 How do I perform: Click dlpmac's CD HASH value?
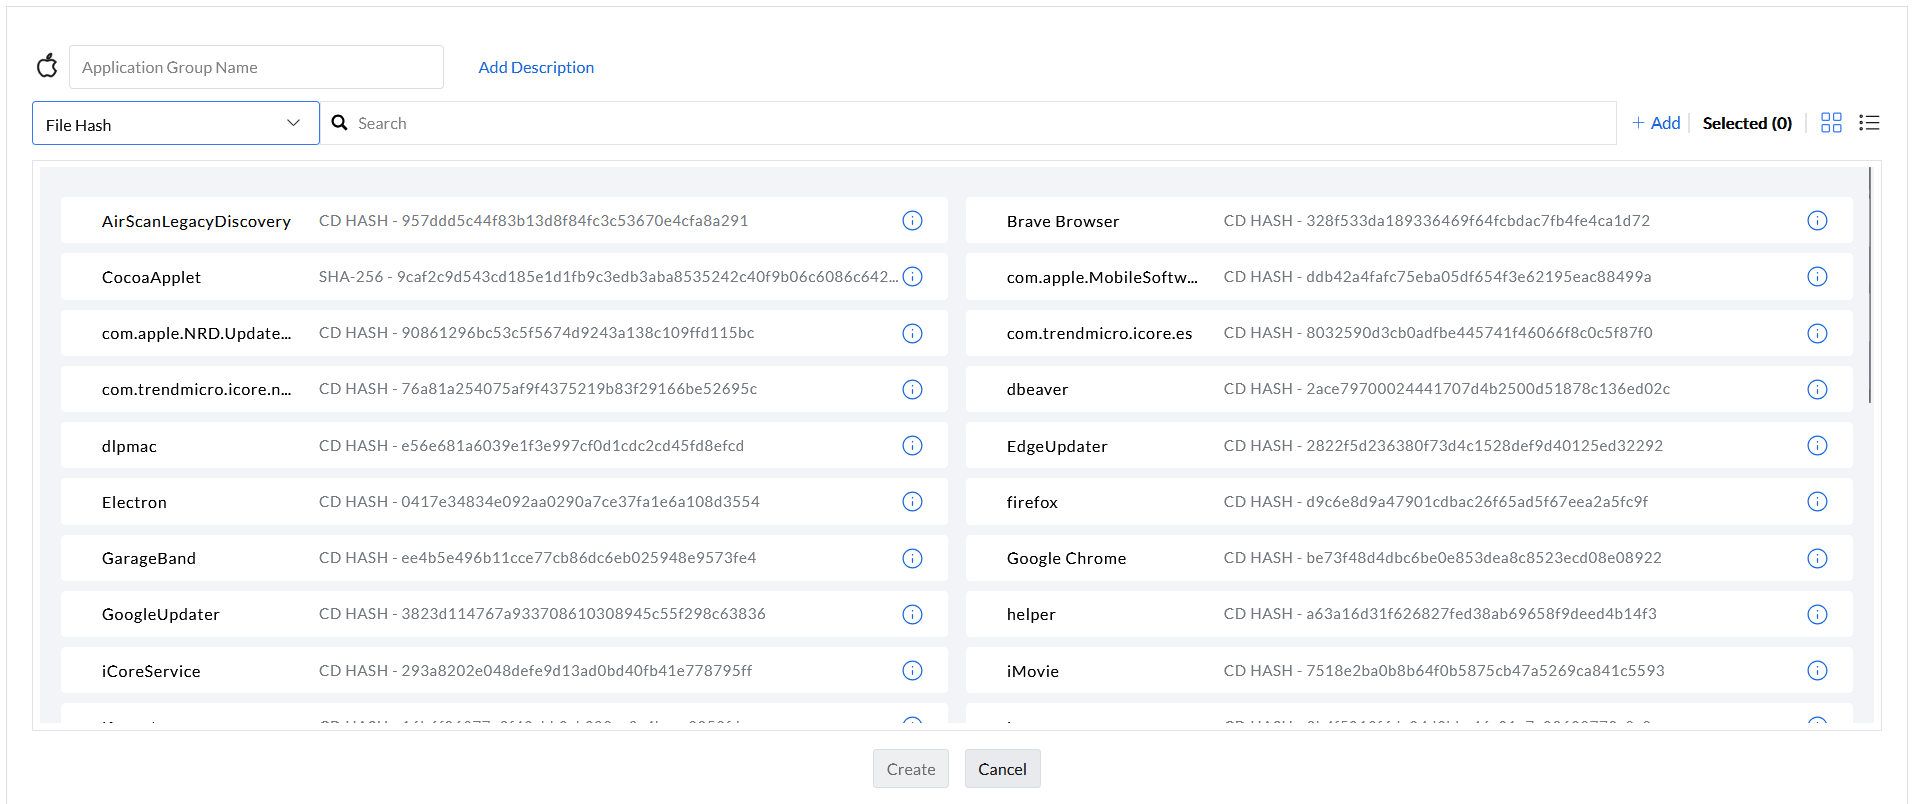(x=532, y=446)
